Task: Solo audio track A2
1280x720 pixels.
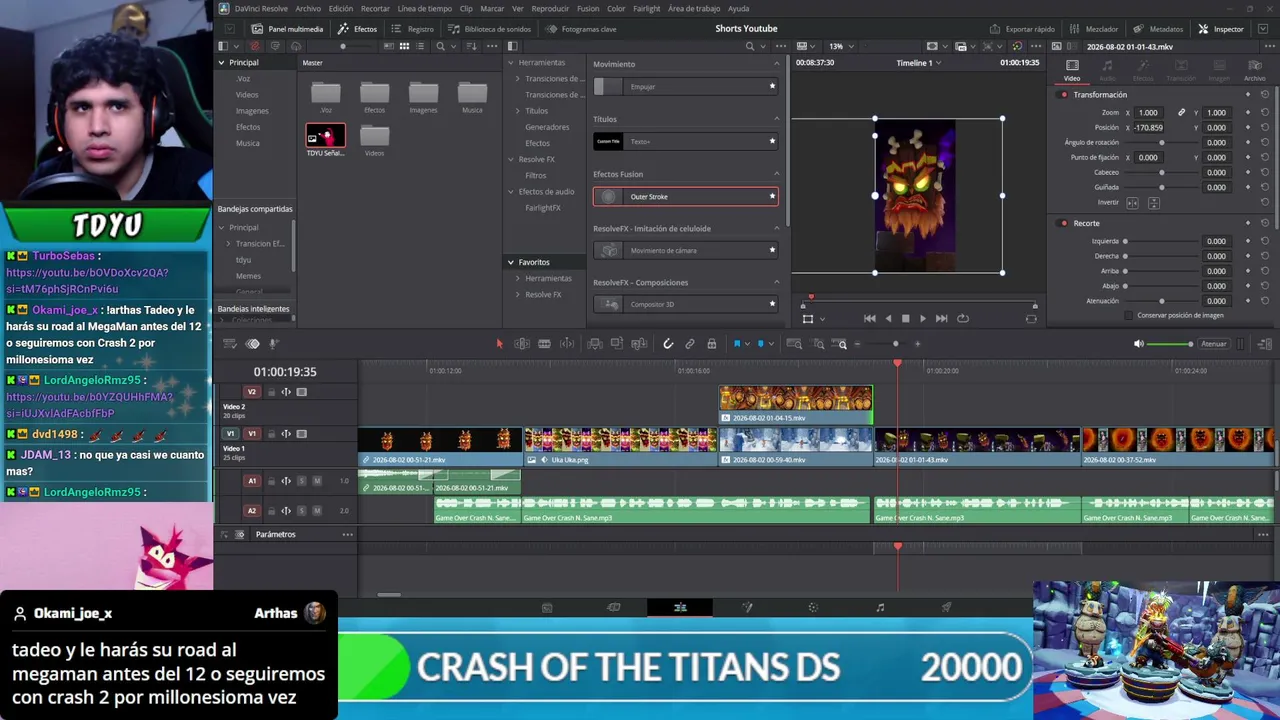Action: point(301,510)
